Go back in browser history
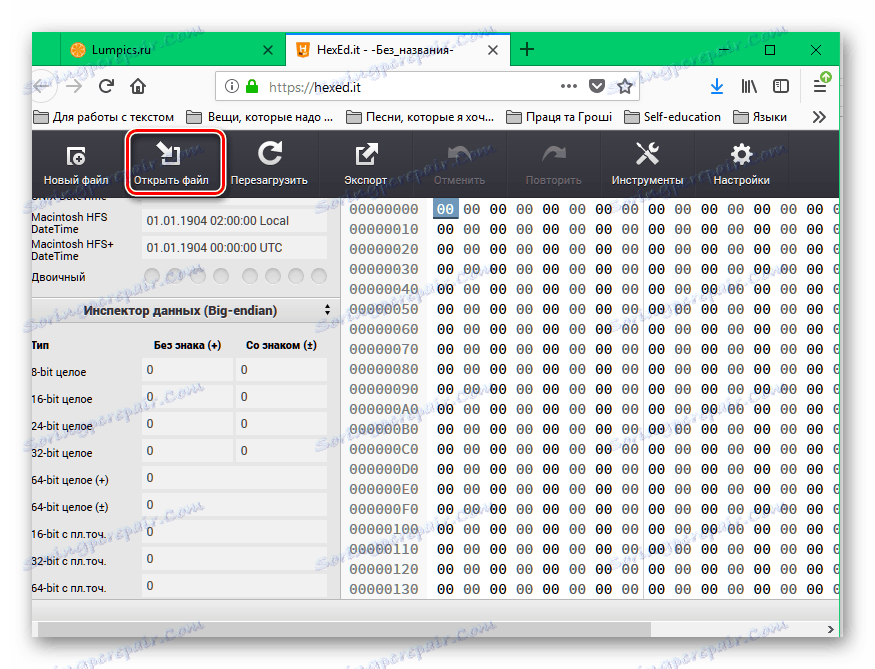The height and width of the screenshot is (669, 875). click(x=41, y=86)
